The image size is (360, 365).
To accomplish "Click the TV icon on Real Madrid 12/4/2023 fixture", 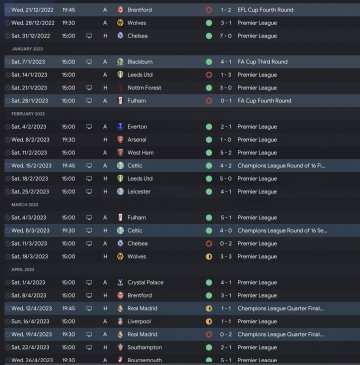I will click(89, 309).
